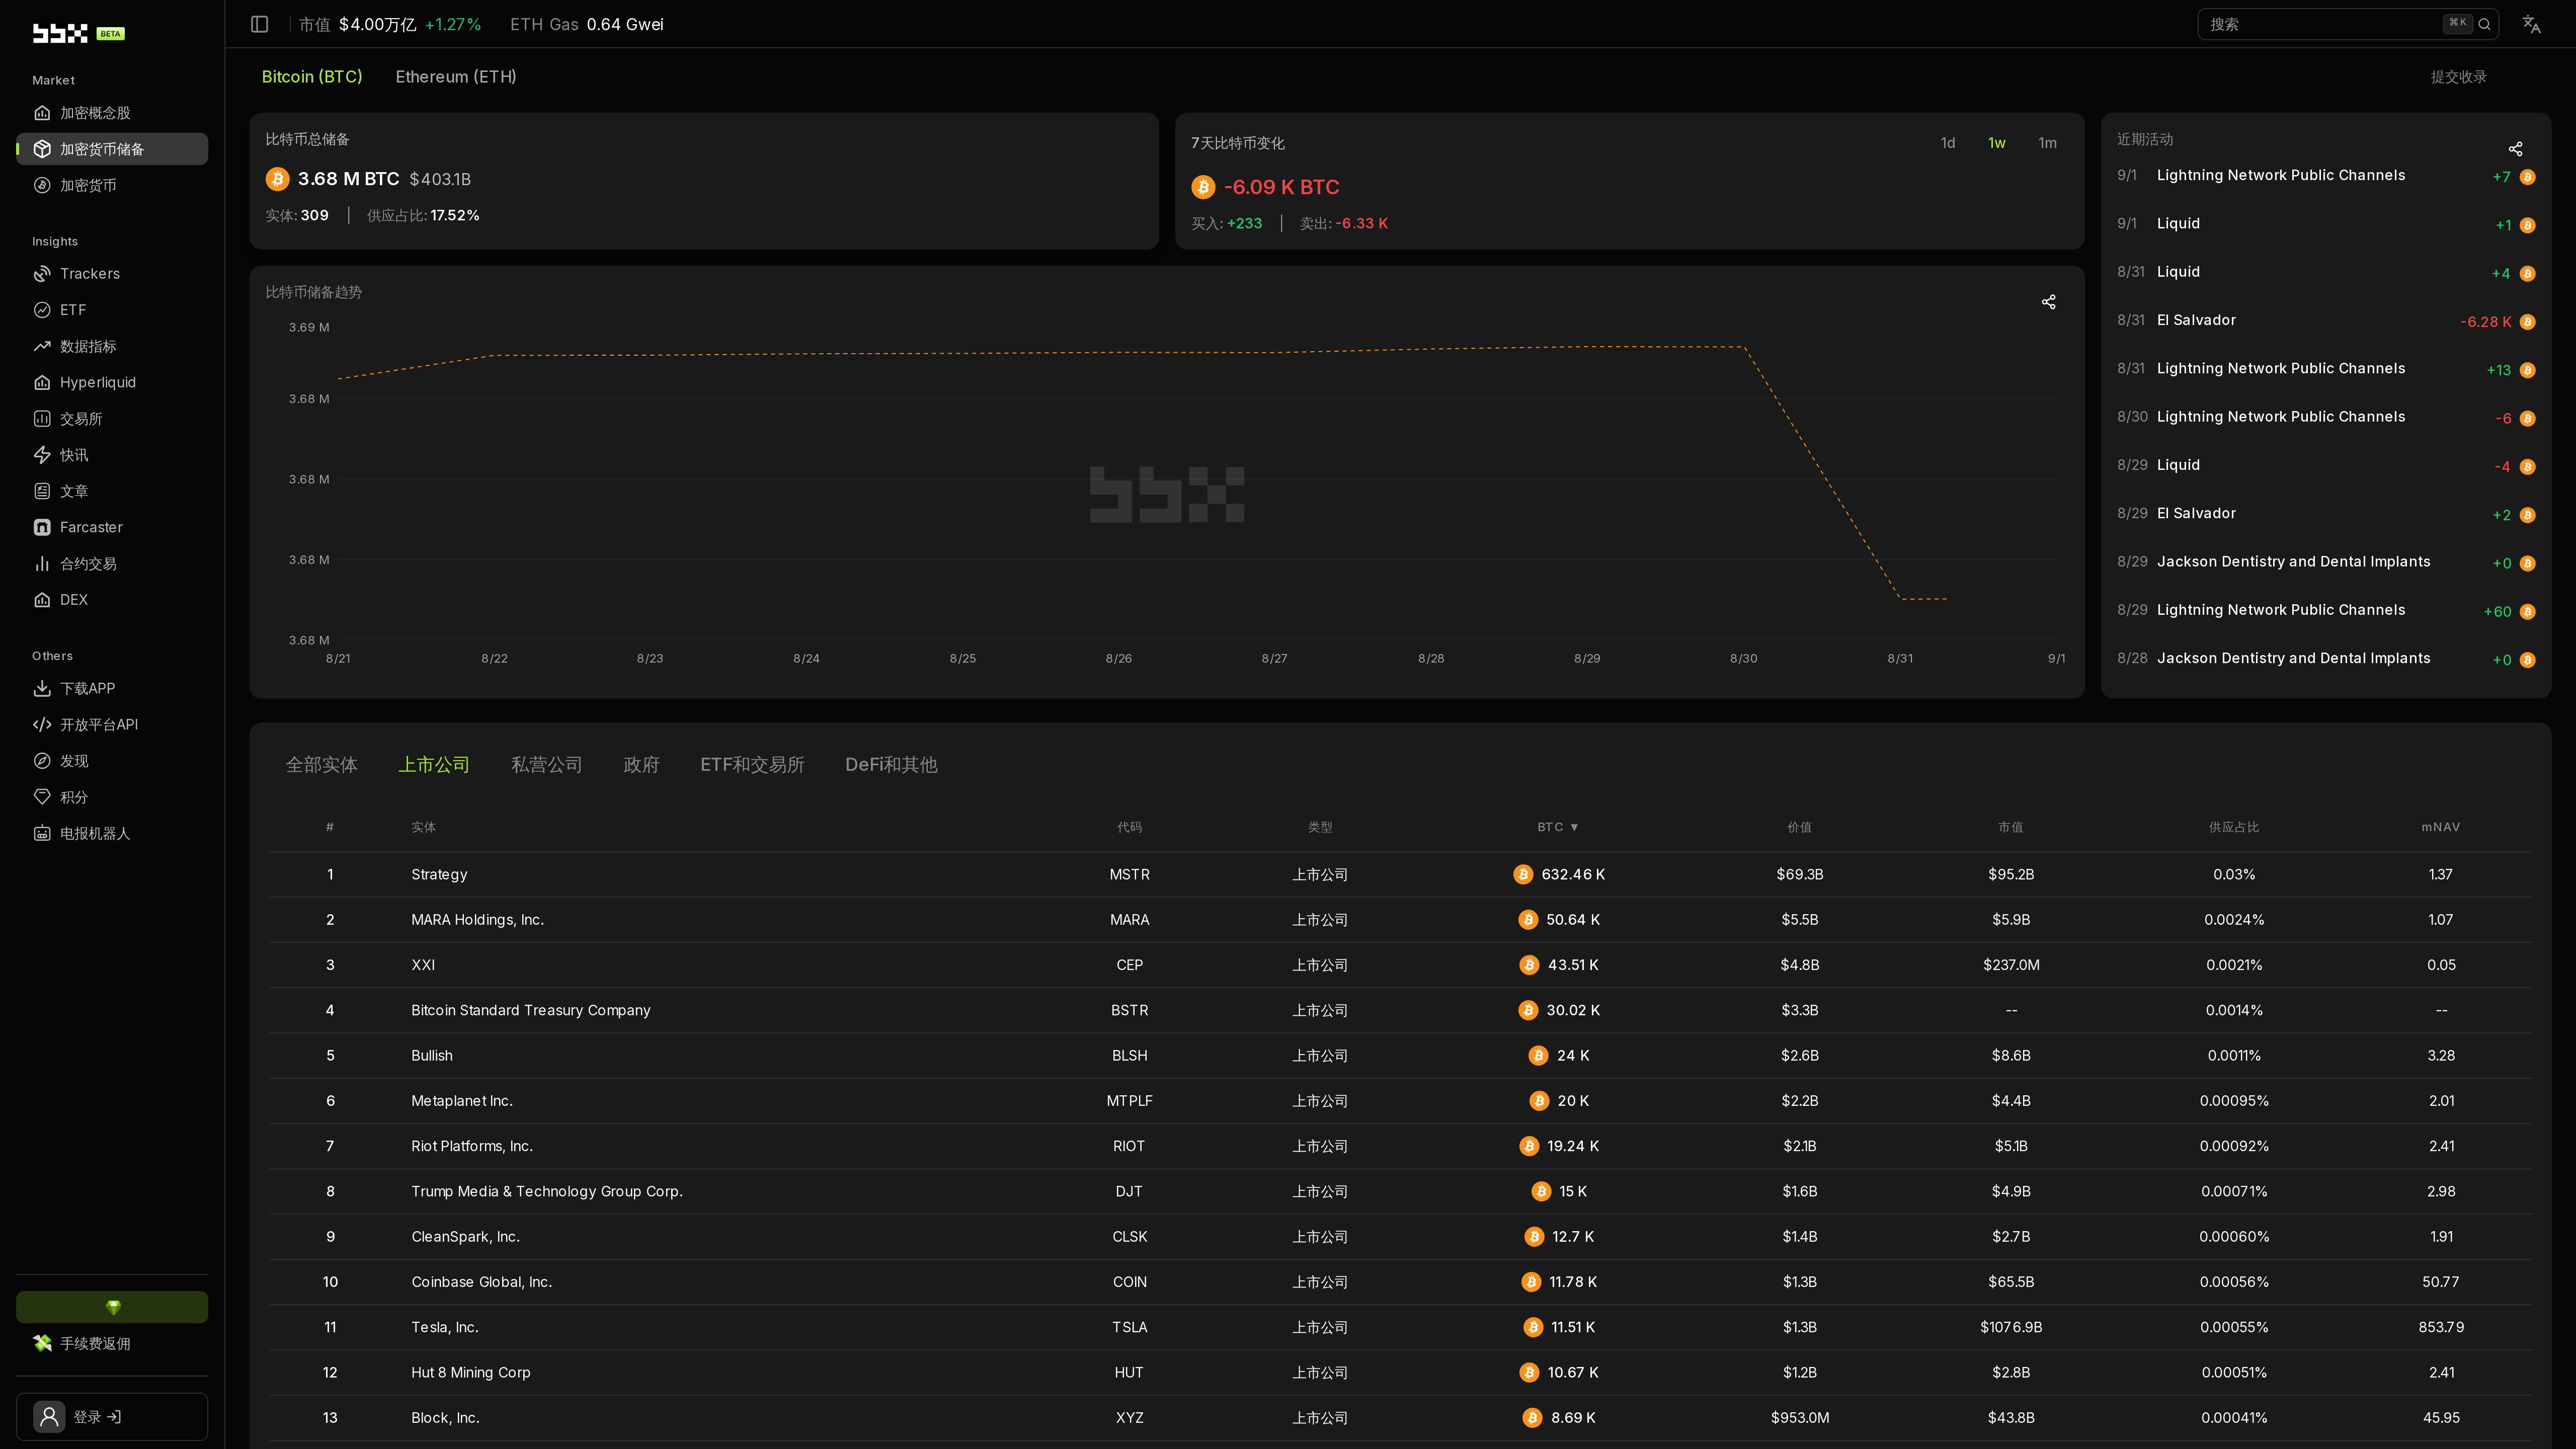
Task: Open 加密货币 sidebar item
Action: 112,185
